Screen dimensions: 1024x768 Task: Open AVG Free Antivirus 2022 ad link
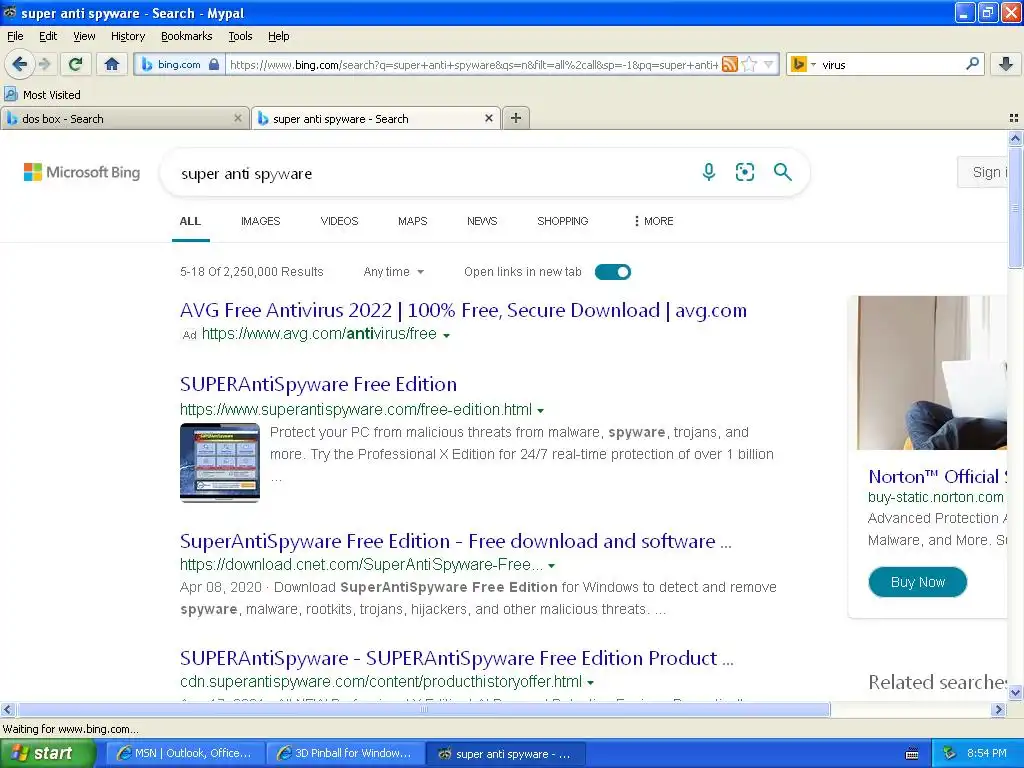pos(463,310)
